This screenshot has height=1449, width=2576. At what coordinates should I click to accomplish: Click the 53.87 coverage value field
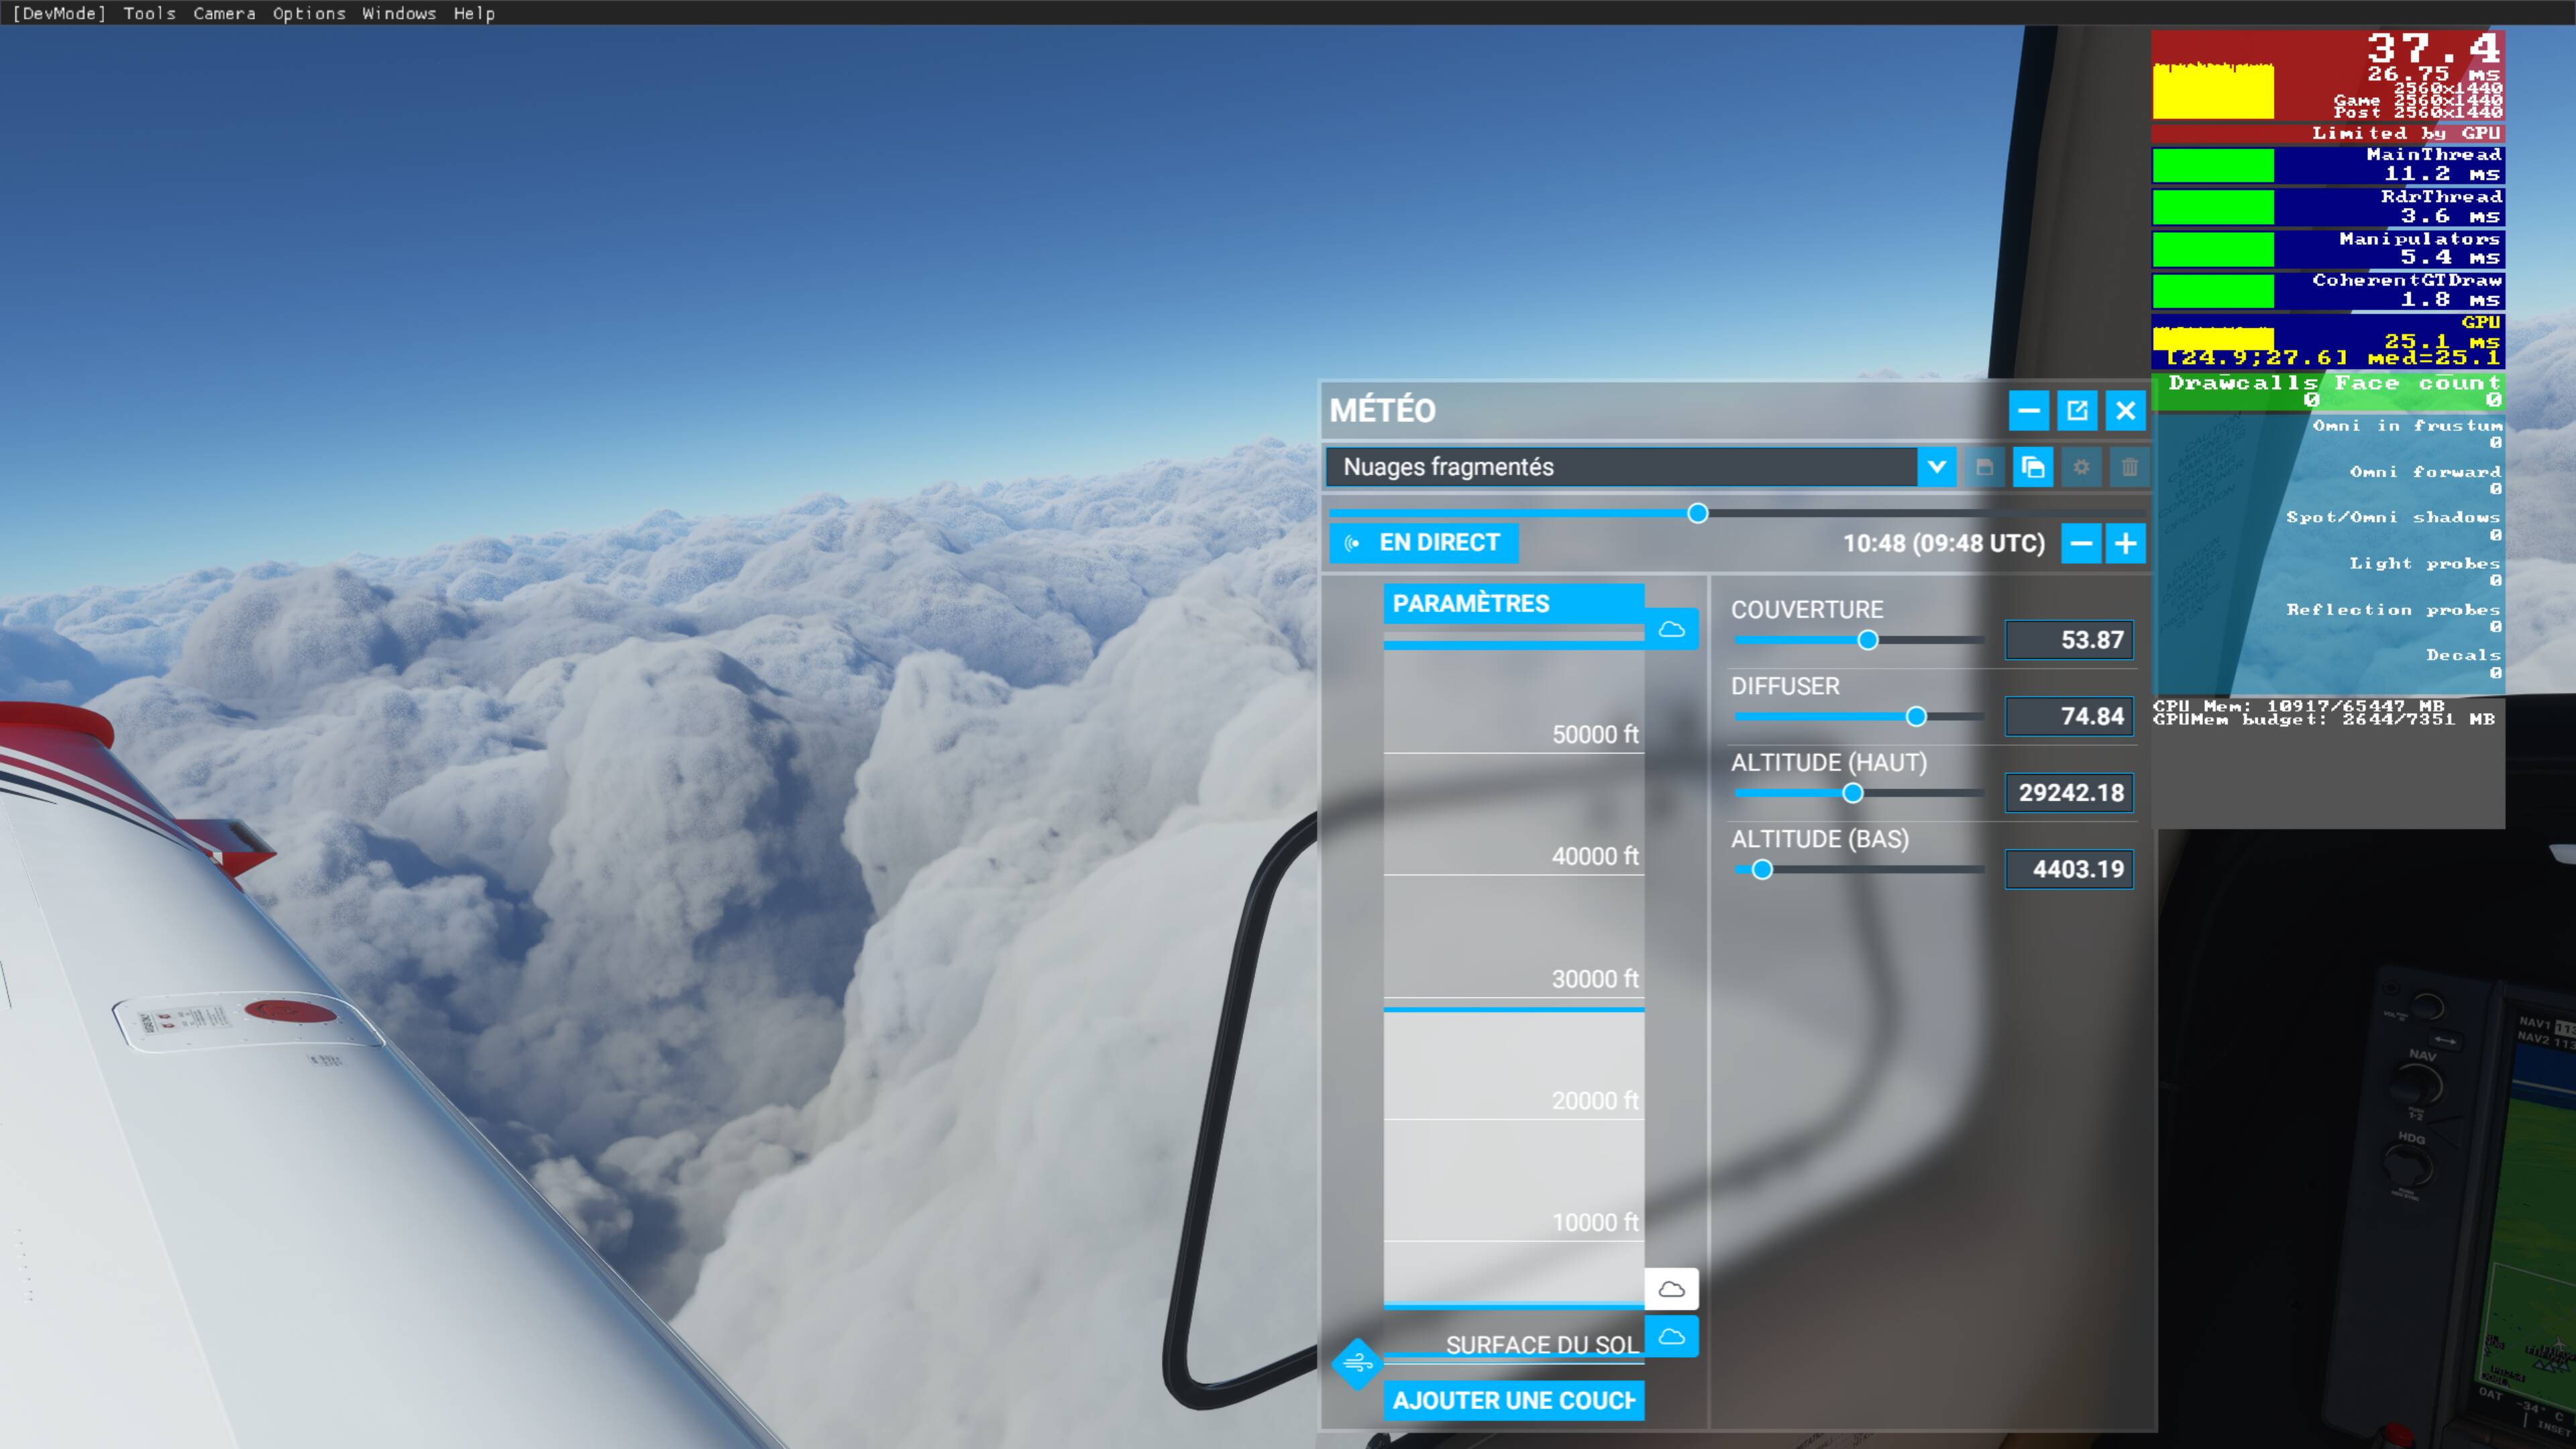(x=2068, y=639)
